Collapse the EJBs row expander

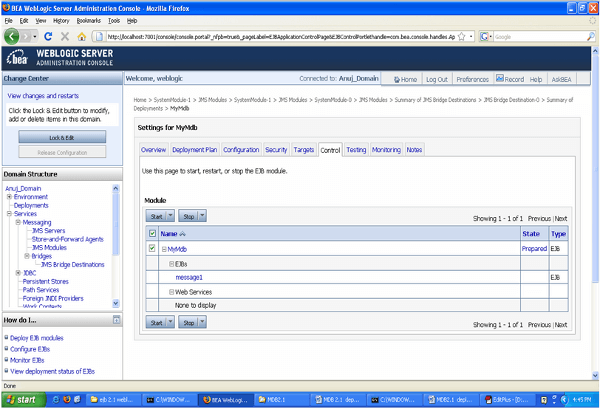(172, 264)
